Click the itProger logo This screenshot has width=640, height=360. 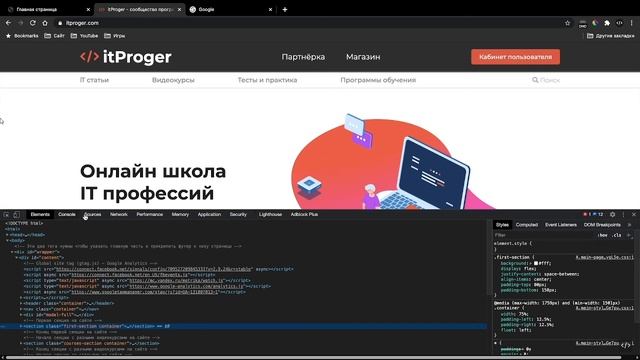coord(126,57)
